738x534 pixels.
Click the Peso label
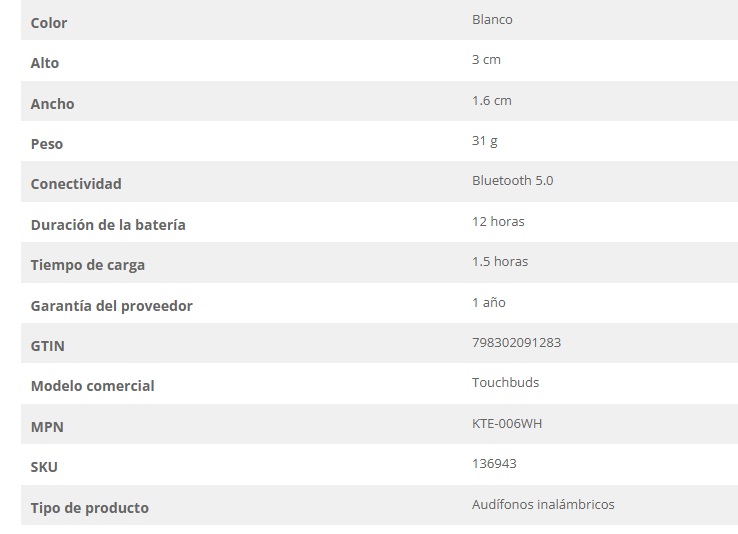[47, 144]
